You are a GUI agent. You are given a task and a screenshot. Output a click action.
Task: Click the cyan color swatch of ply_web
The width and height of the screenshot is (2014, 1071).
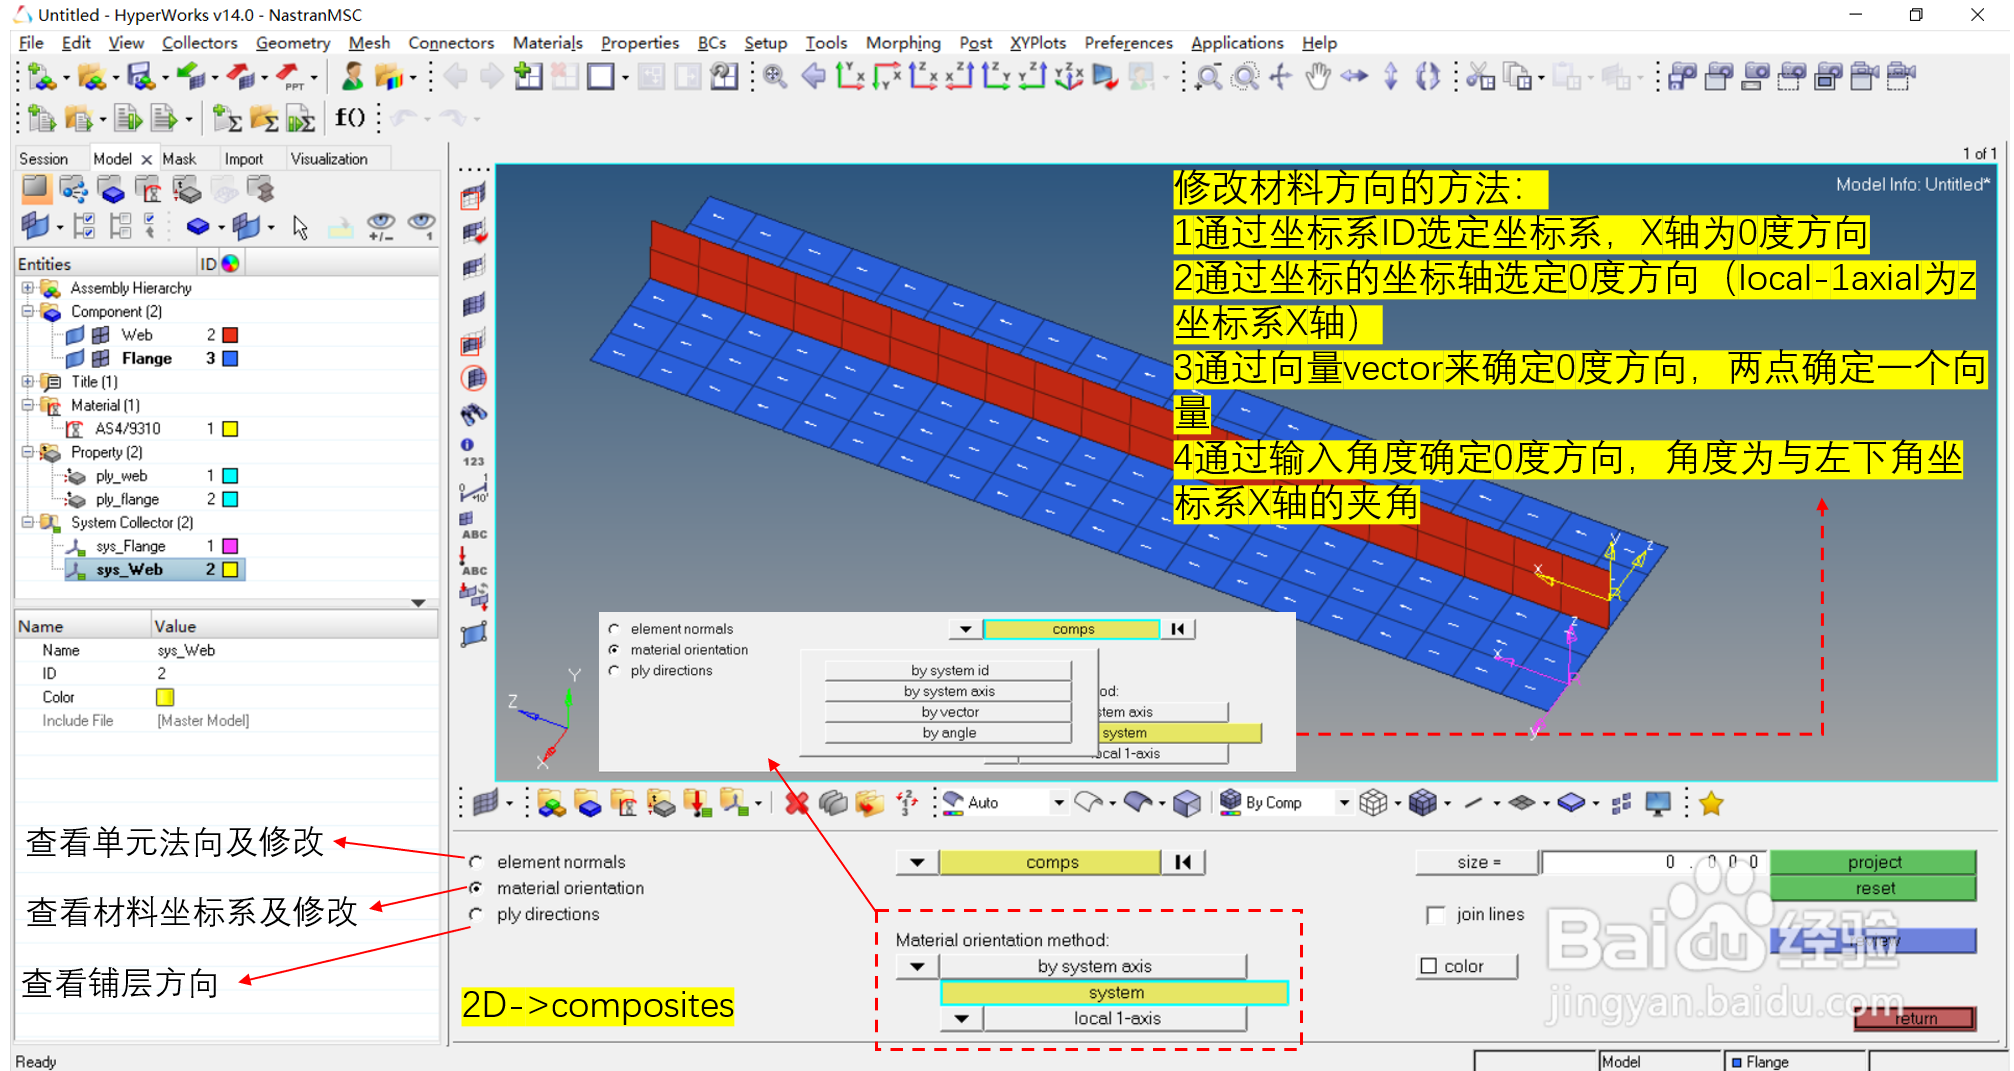[x=230, y=476]
